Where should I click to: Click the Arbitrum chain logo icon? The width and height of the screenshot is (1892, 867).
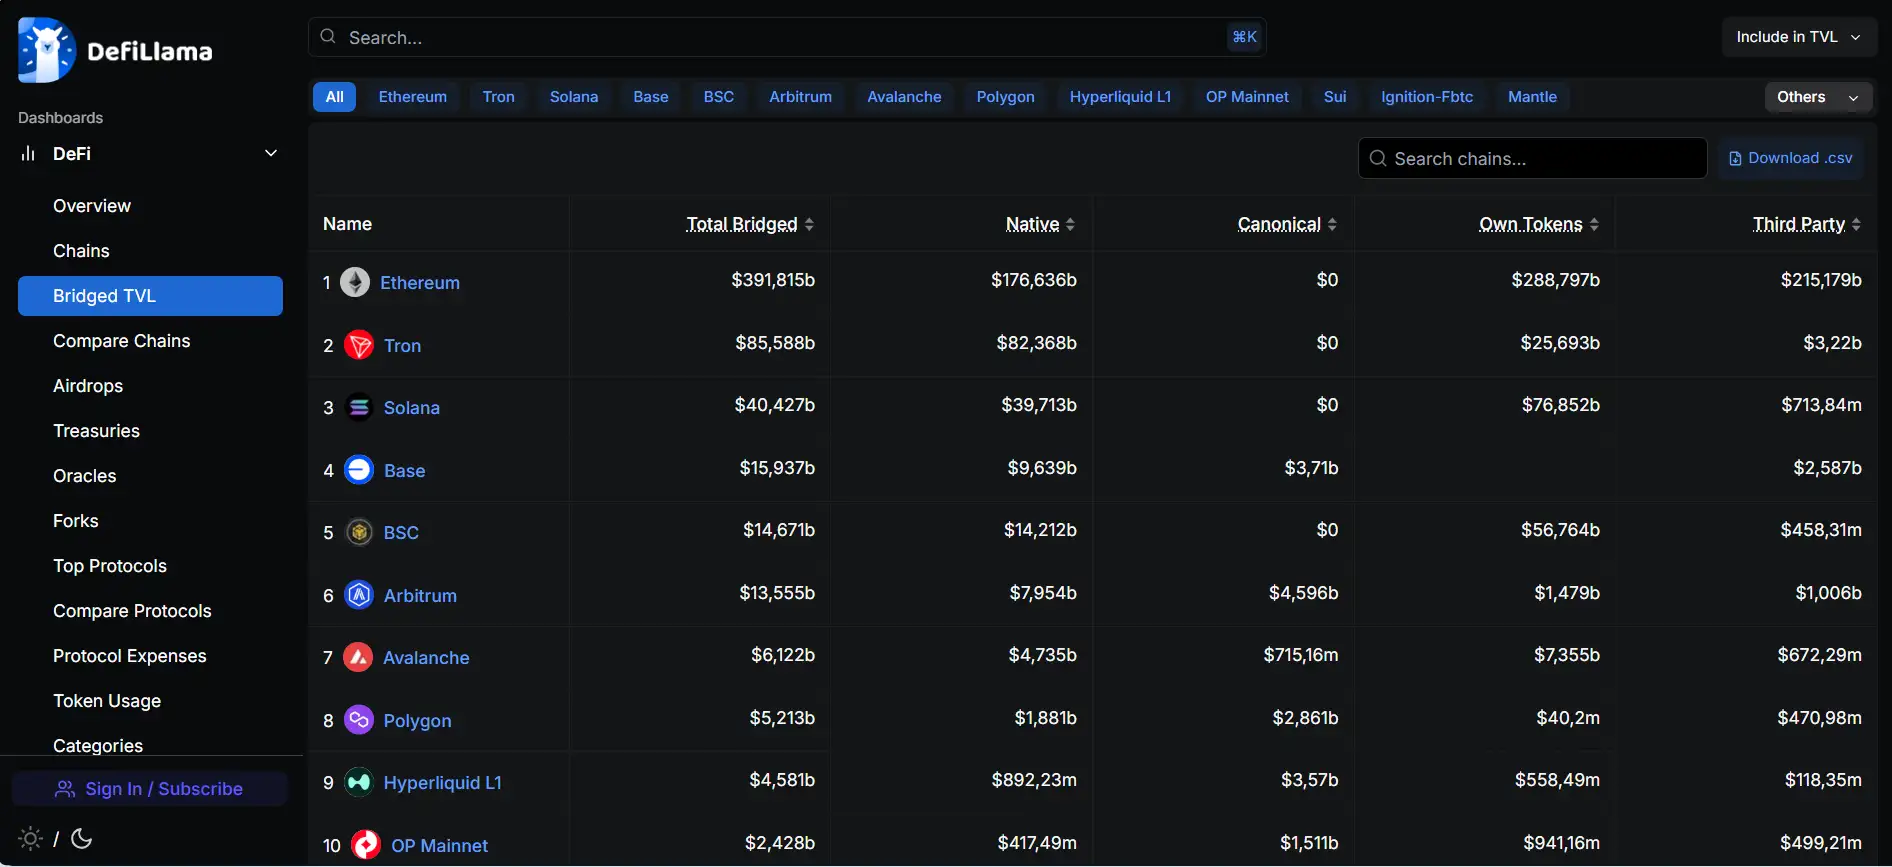point(359,595)
